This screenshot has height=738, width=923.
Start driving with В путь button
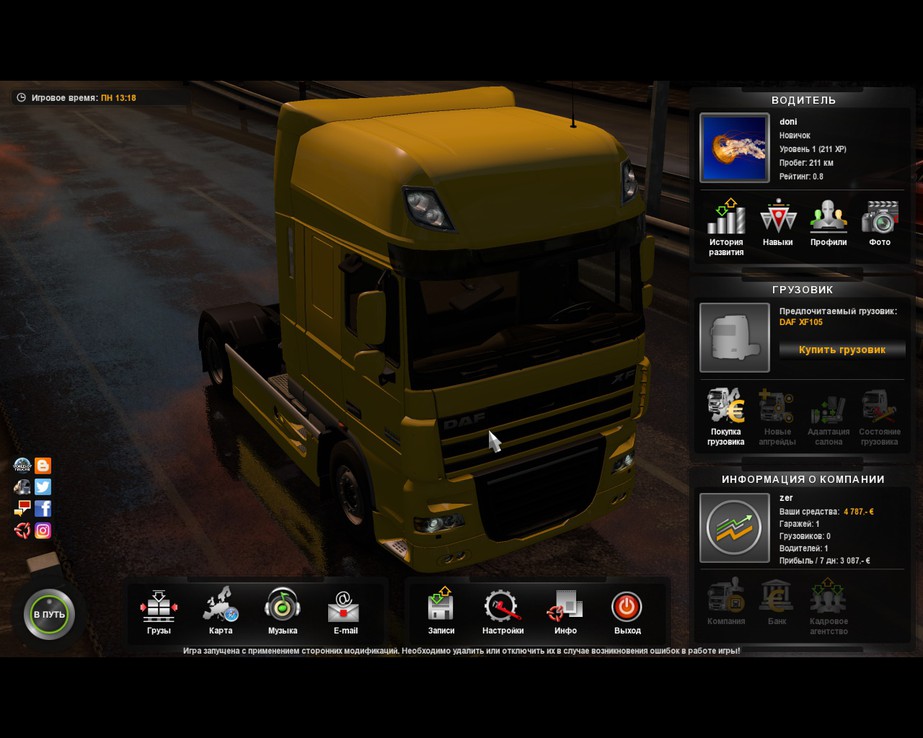[x=49, y=614]
